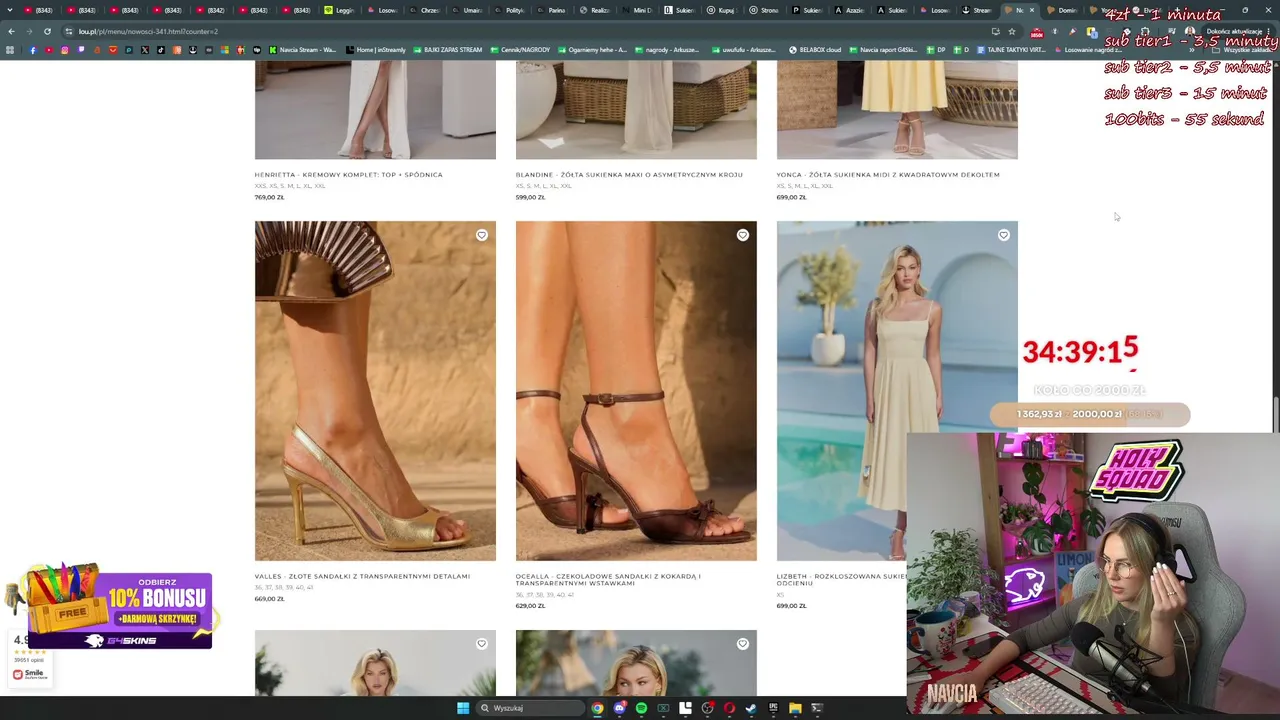Open the TikTok bookmark icon

coord(161,50)
